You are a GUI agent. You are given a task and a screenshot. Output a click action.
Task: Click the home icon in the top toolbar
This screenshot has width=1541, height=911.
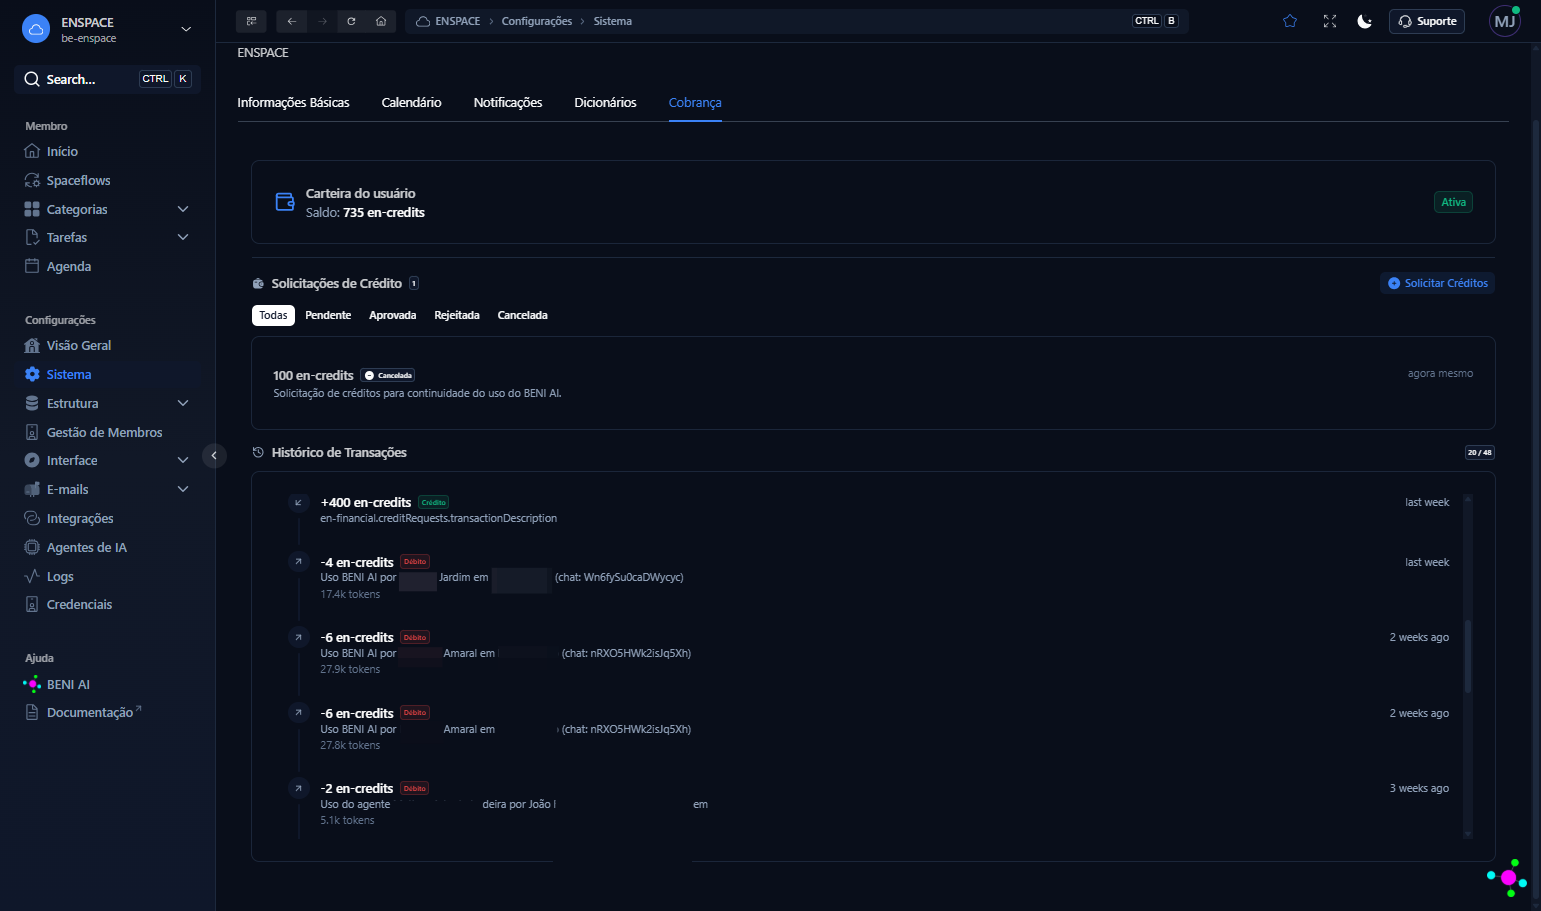pos(381,21)
